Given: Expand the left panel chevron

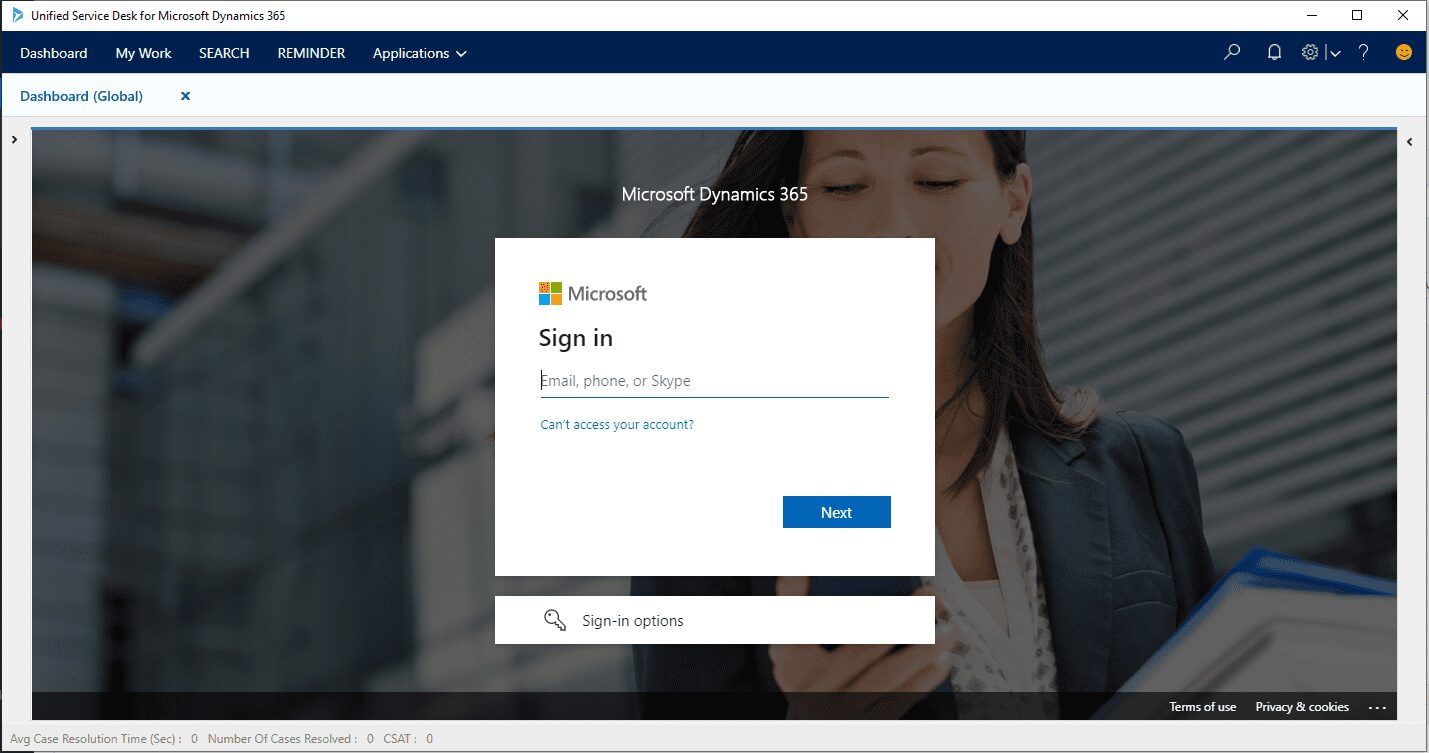Looking at the screenshot, I should coord(14,140).
